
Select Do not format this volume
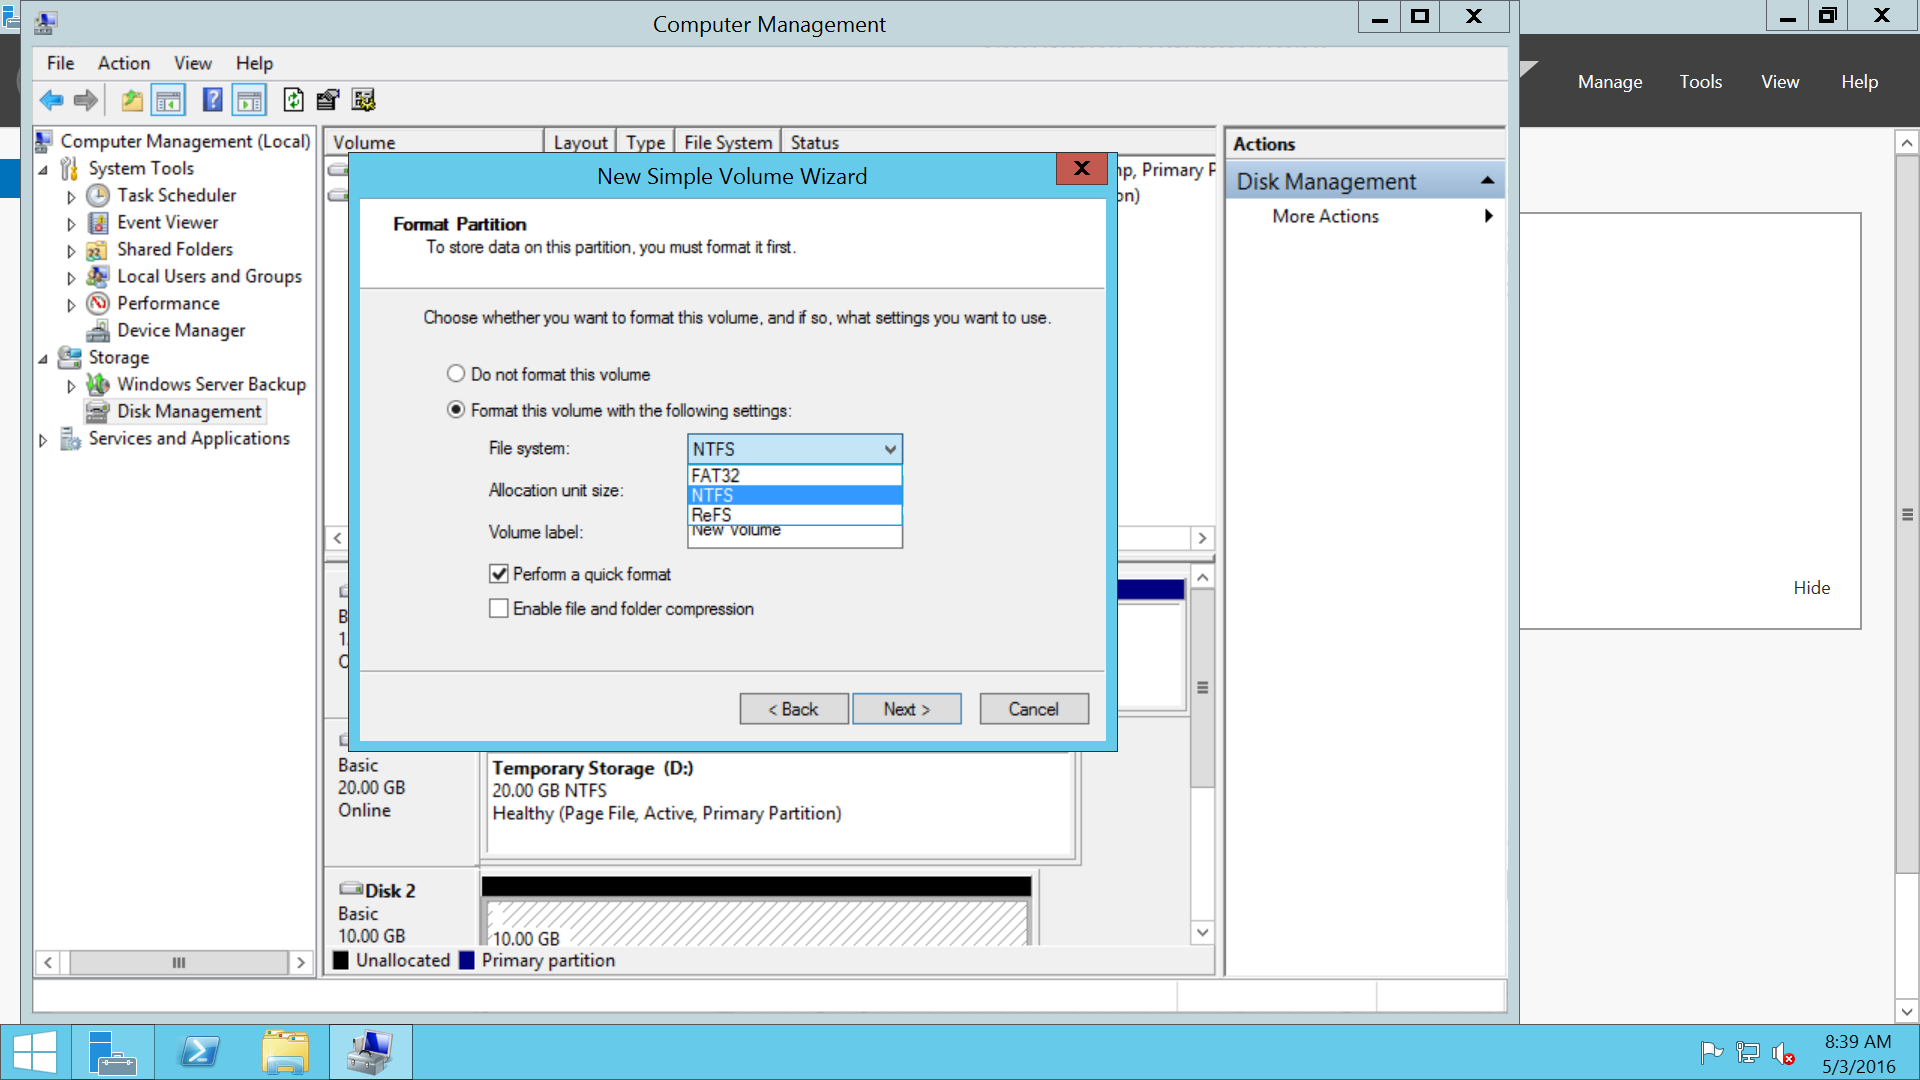pyautogui.click(x=456, y=374)
